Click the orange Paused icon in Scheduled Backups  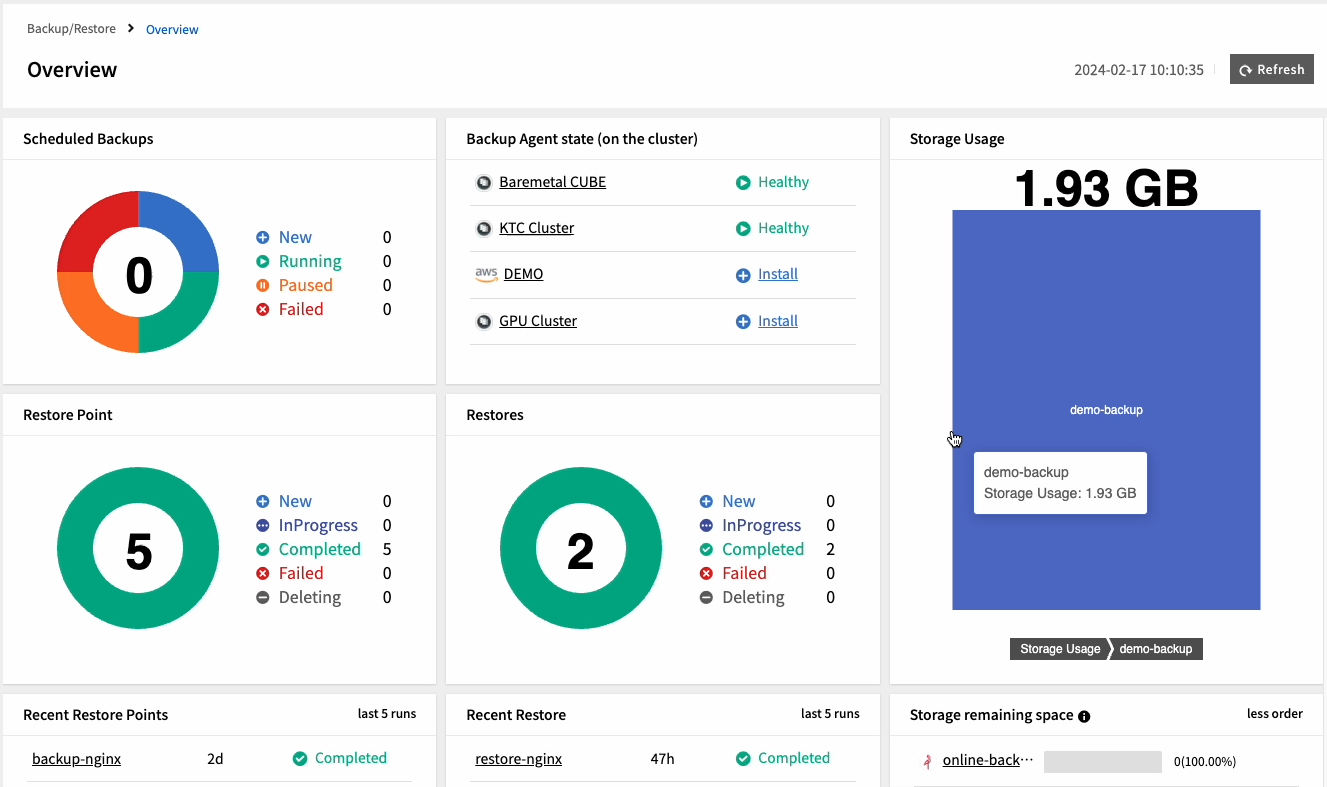(263, 286)
